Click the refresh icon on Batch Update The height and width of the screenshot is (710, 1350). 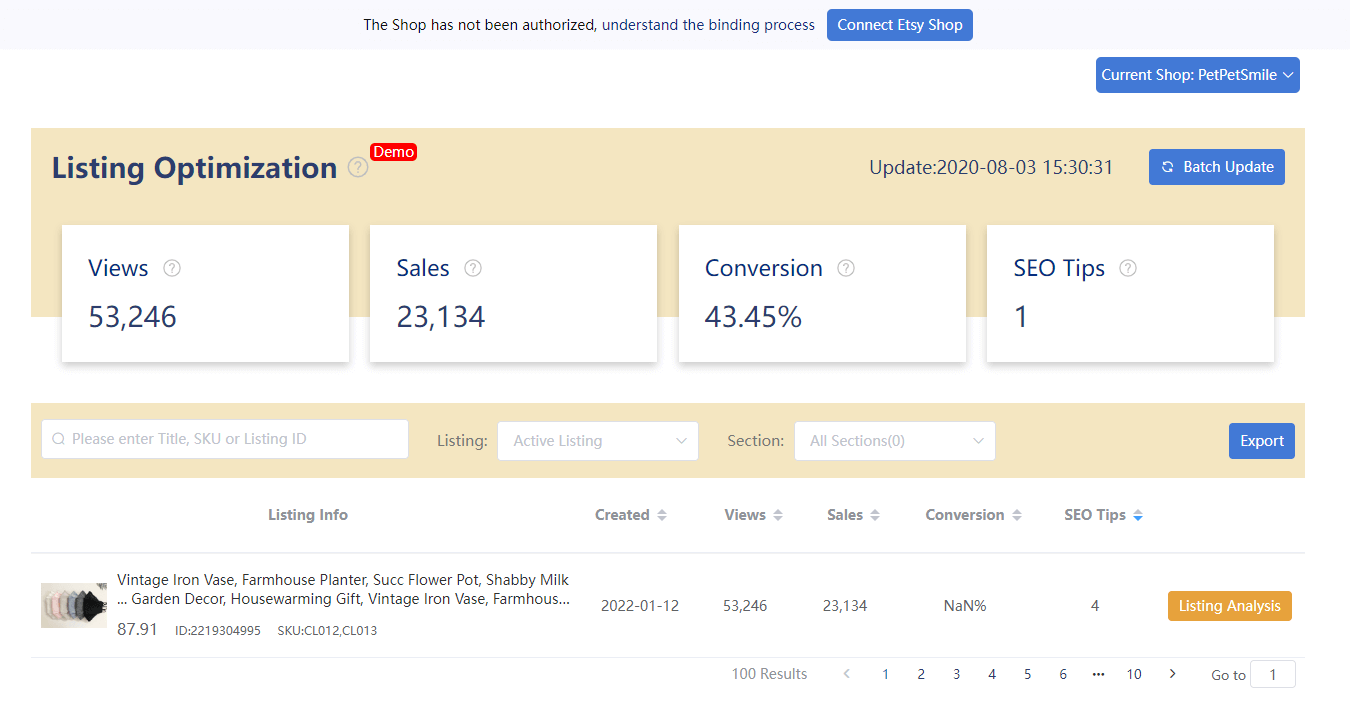coord(1168,167)
